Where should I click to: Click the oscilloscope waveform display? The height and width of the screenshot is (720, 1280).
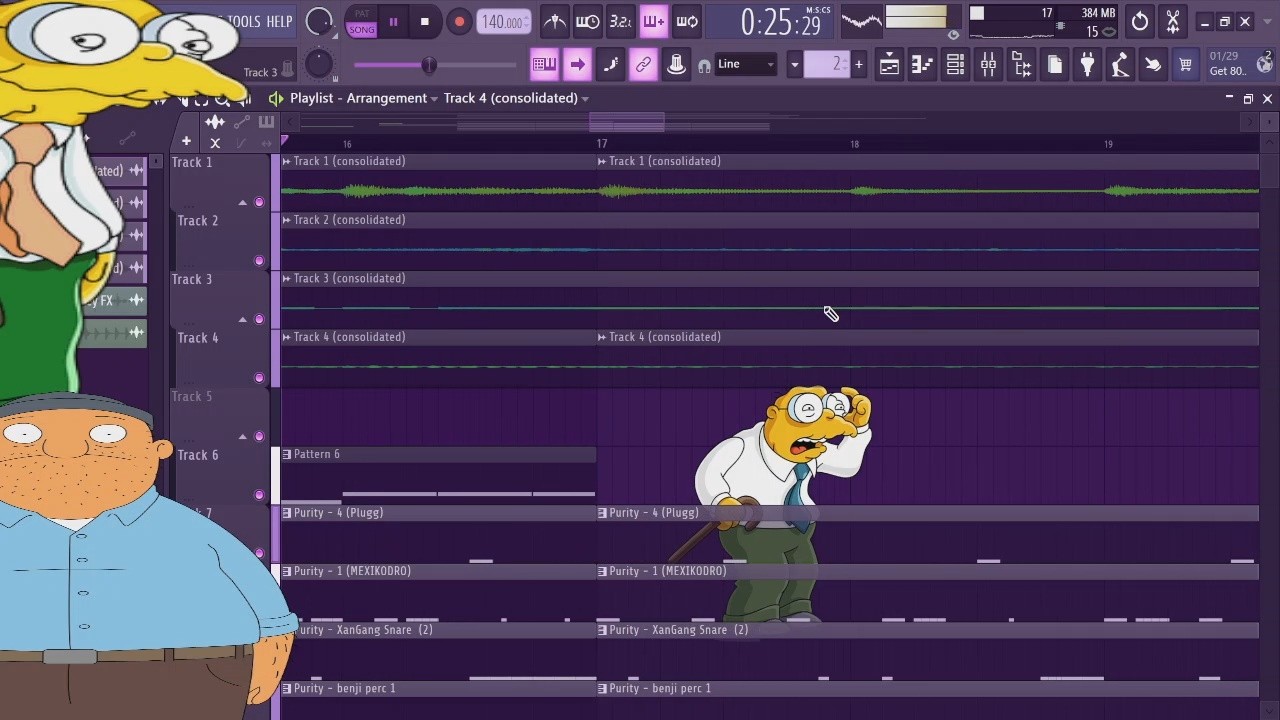861,21
